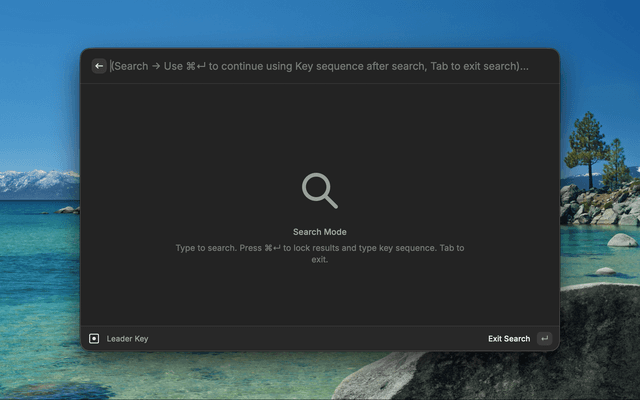Click the large magnifying glass icon
Viewport: 640px width, 400px height.
pyautogui.click(x=320, y=190)
